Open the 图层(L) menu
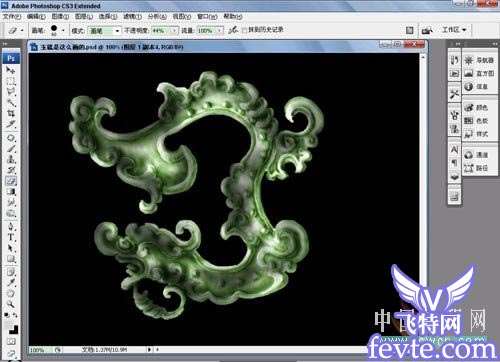The width and height of the screenshot is (500, 362). click(x=84, y=16)
